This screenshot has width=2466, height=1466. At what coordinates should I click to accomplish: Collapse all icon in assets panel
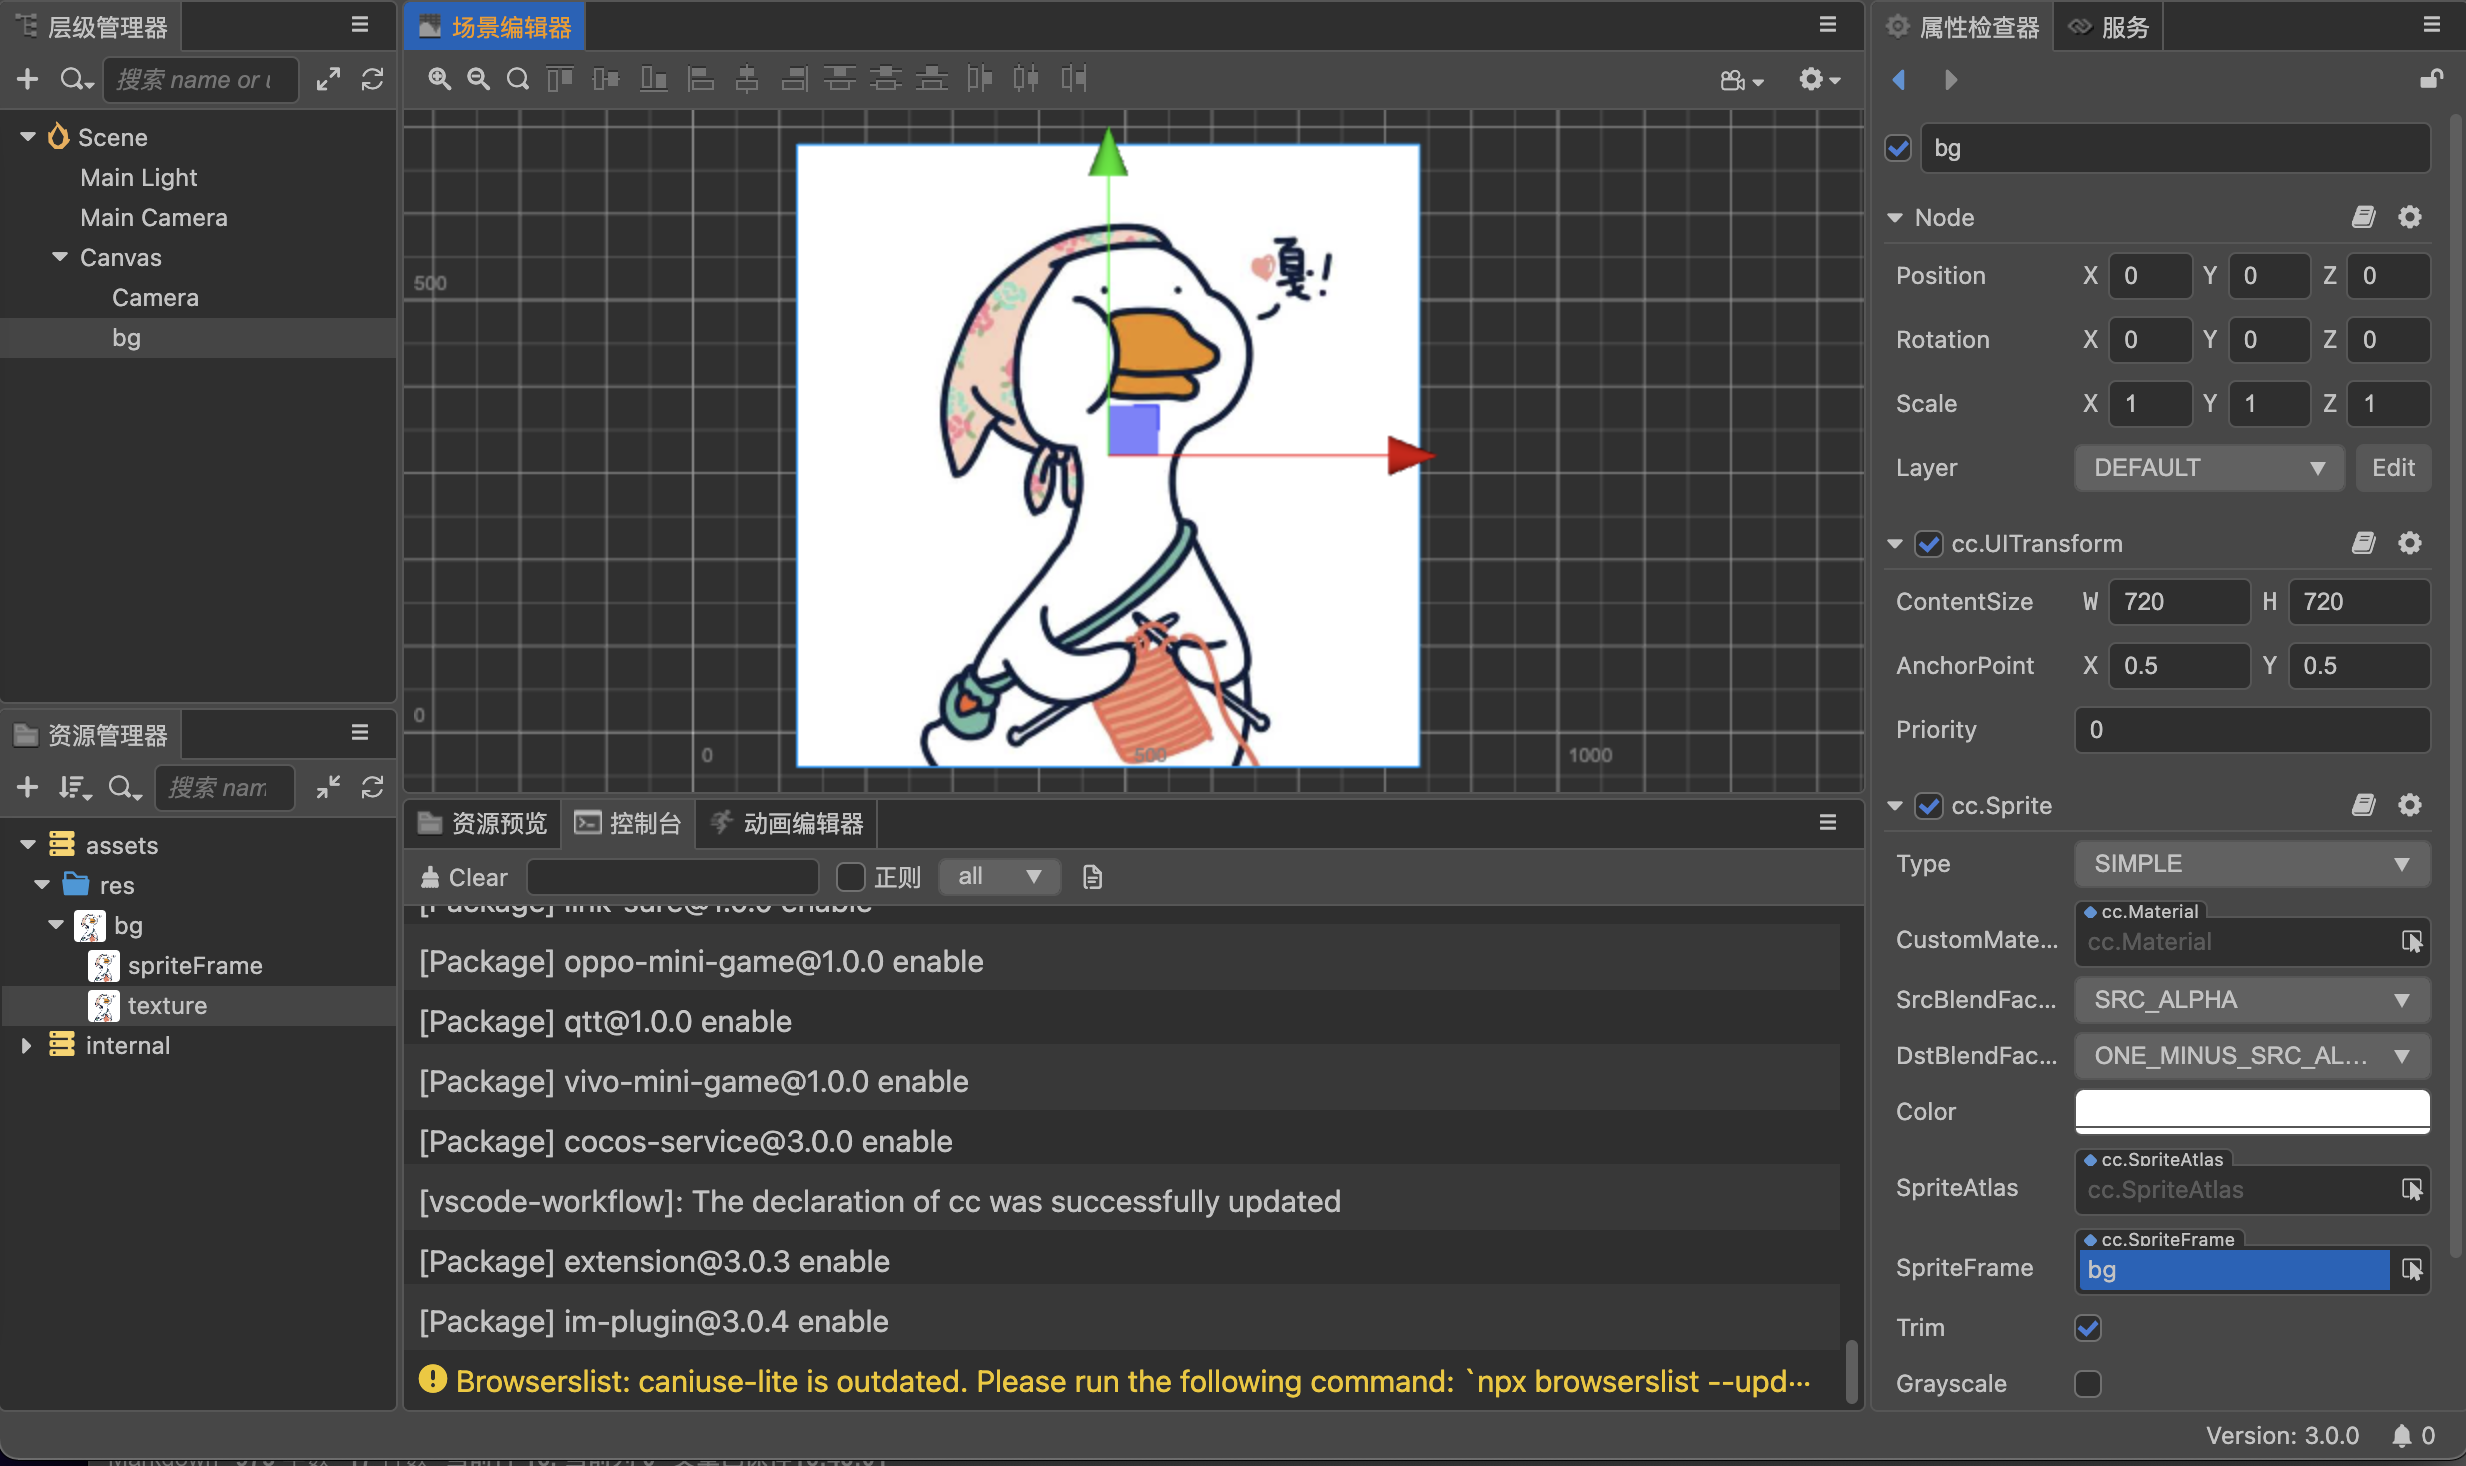tap(328, 787)
